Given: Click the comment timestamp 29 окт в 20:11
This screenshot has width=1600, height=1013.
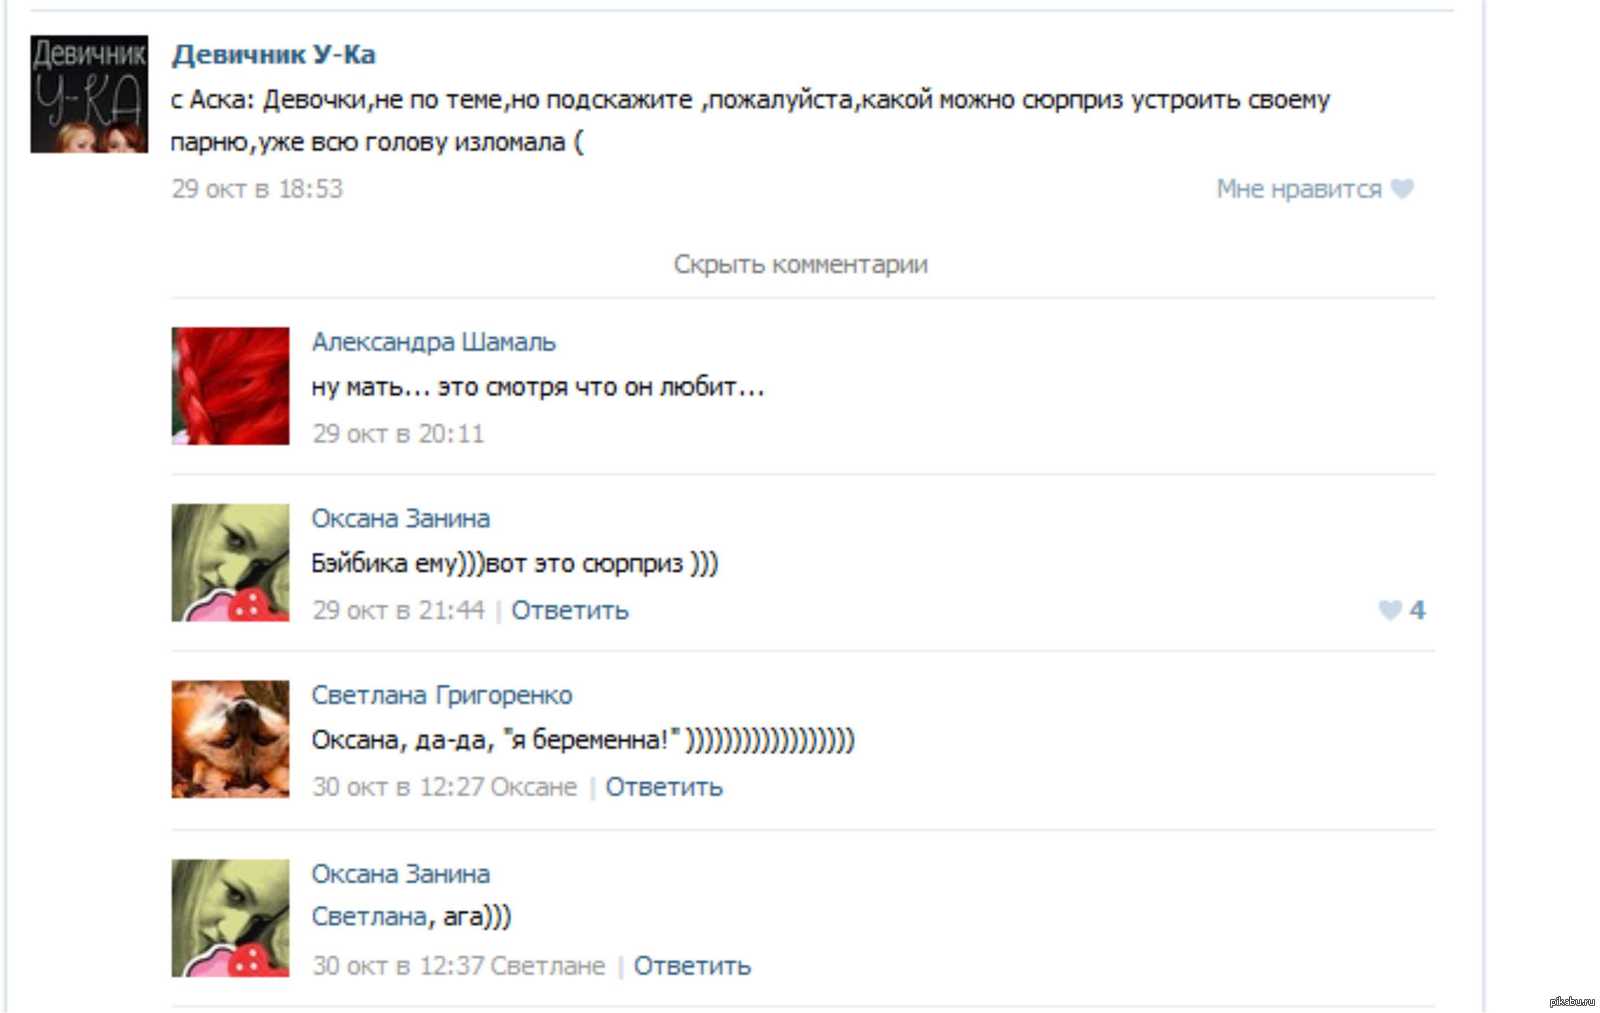Looking at the screenshot, I should tap(398, 434).
